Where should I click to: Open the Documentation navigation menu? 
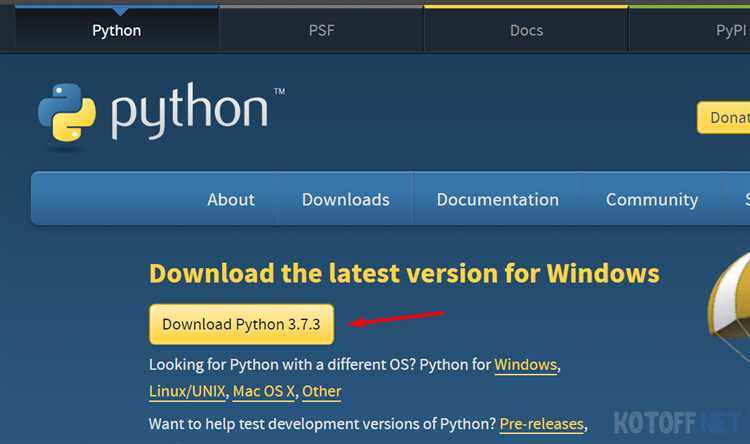pos(498,199)
